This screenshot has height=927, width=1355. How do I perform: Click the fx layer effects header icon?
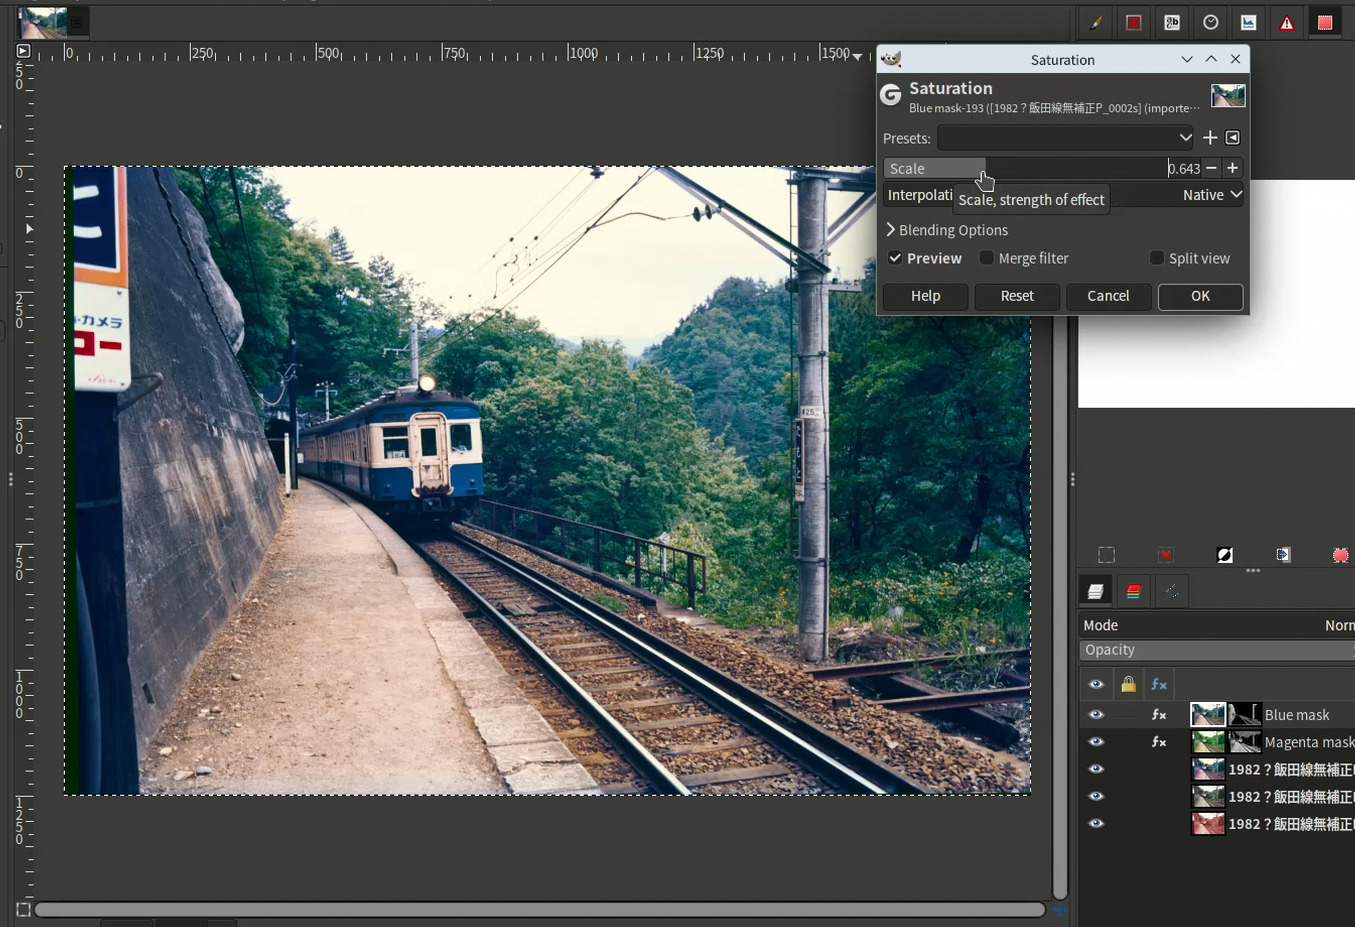click(1159, 685)
